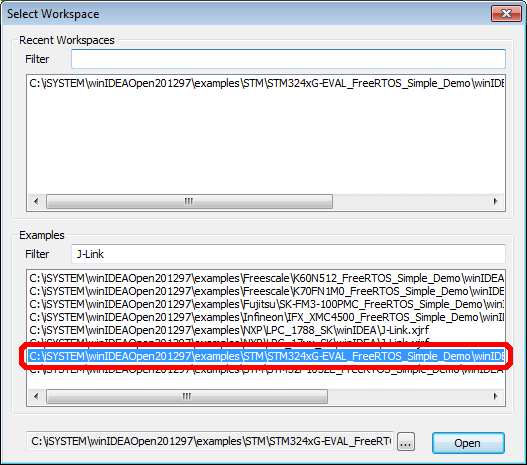The width and height of the screenshot is (527, 465).
Task: Click the Recent Workspaces horizontal scrollbar thumb
Action: 189,201
